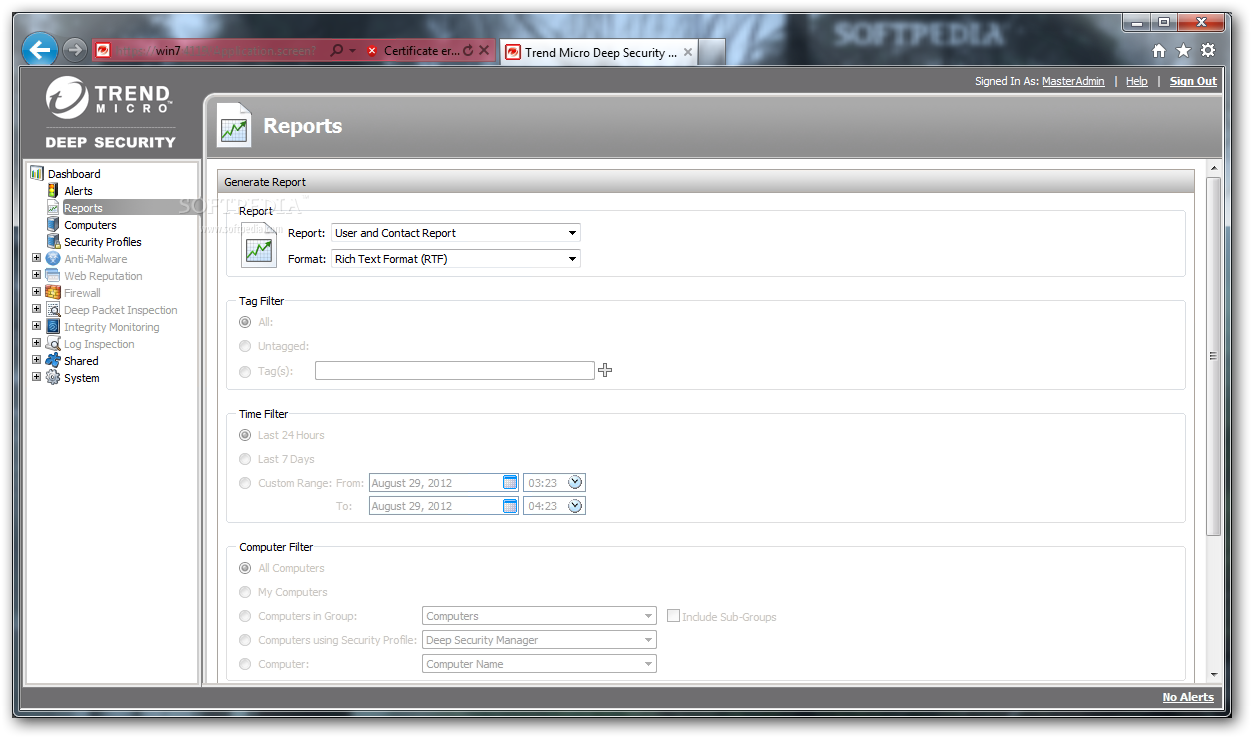Open the From time clock picker
The height and width of the screenshot is (738, 1252).
(x=575, y=482)
